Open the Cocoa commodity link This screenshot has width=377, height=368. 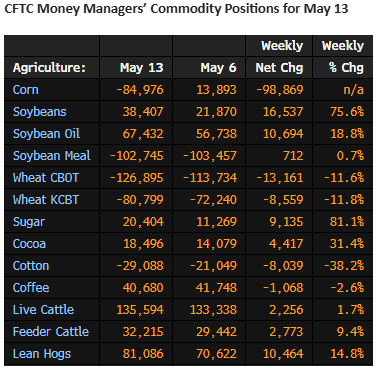[x=29, y=244]
